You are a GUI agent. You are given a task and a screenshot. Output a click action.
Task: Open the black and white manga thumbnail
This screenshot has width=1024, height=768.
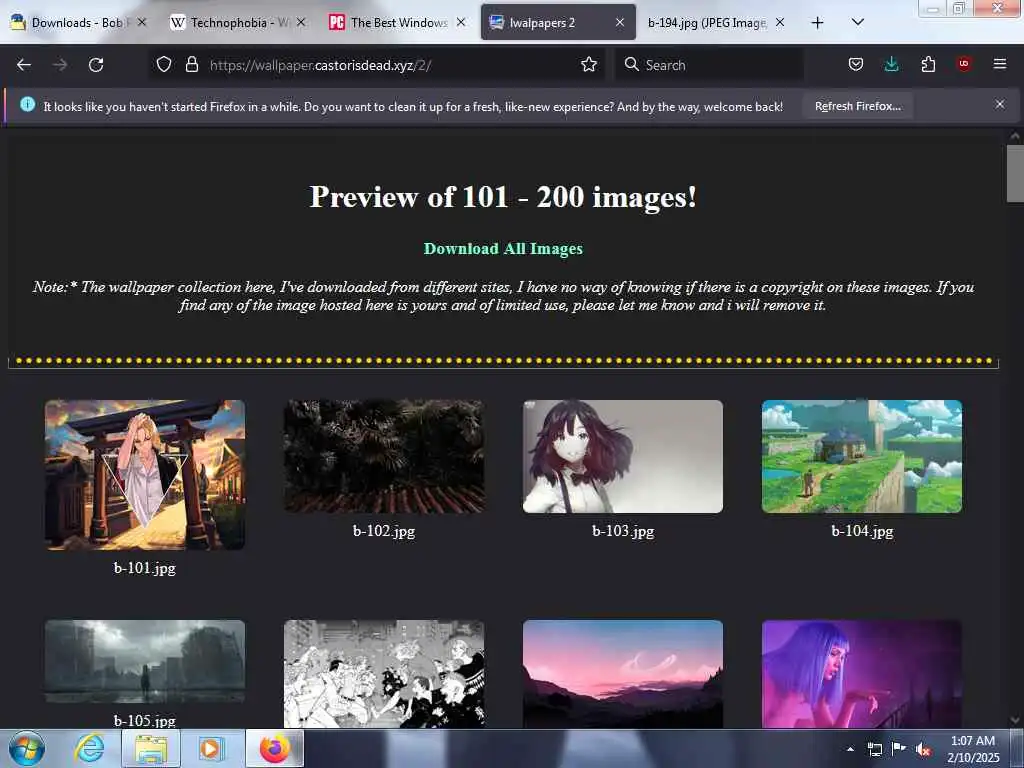pos(384,673)
